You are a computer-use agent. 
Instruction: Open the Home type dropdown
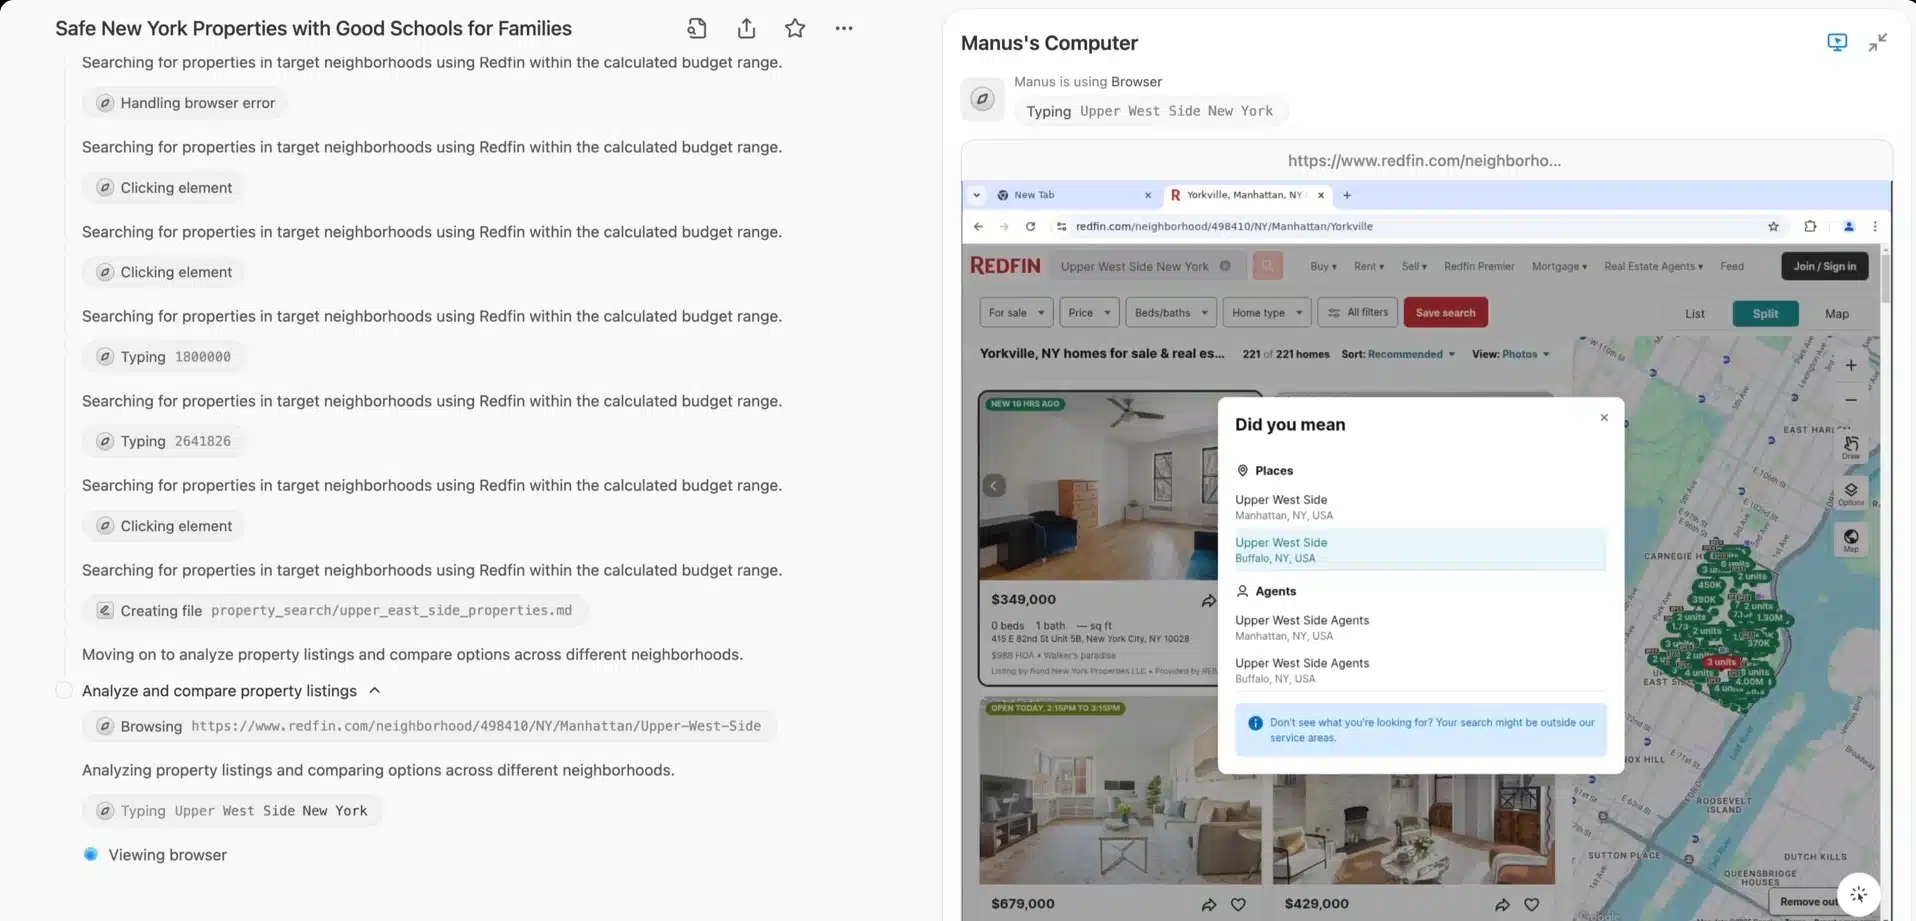(1267, 313)
